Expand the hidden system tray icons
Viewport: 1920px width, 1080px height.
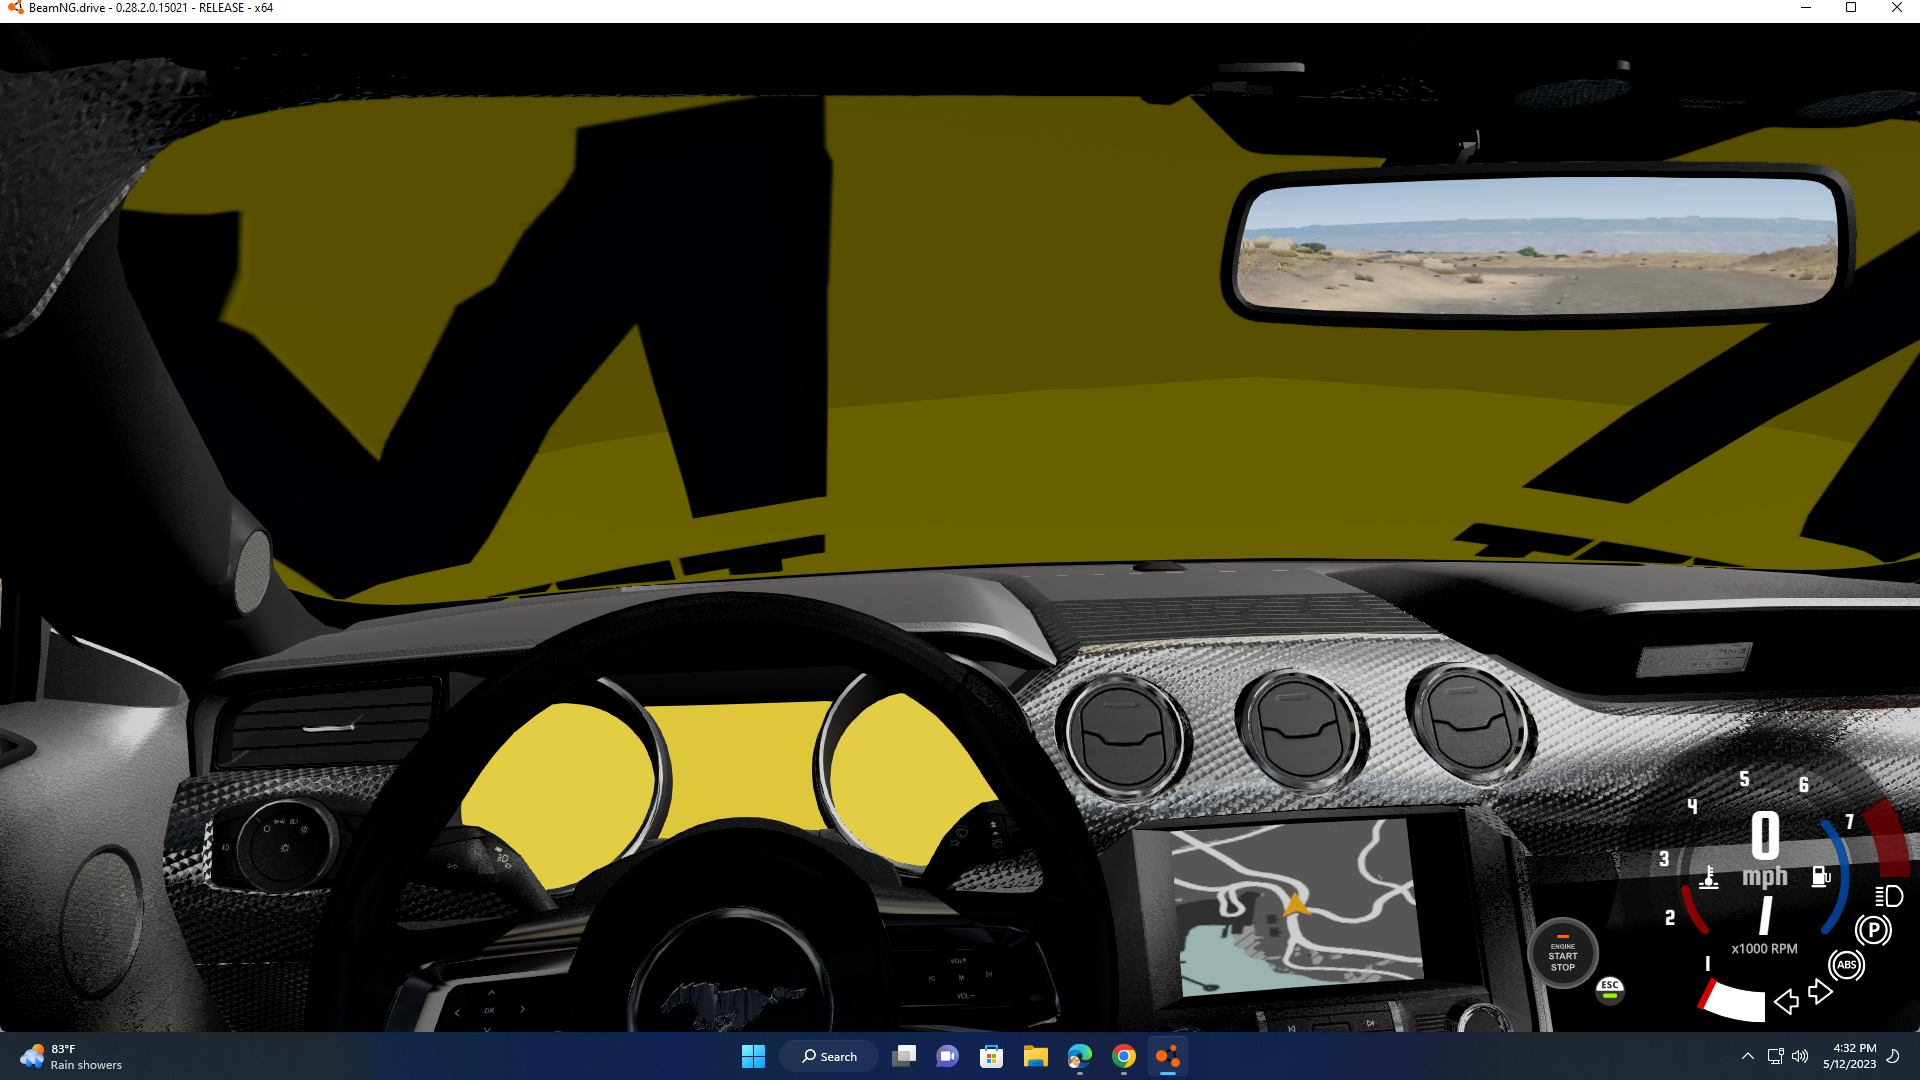(1747, 1056)
